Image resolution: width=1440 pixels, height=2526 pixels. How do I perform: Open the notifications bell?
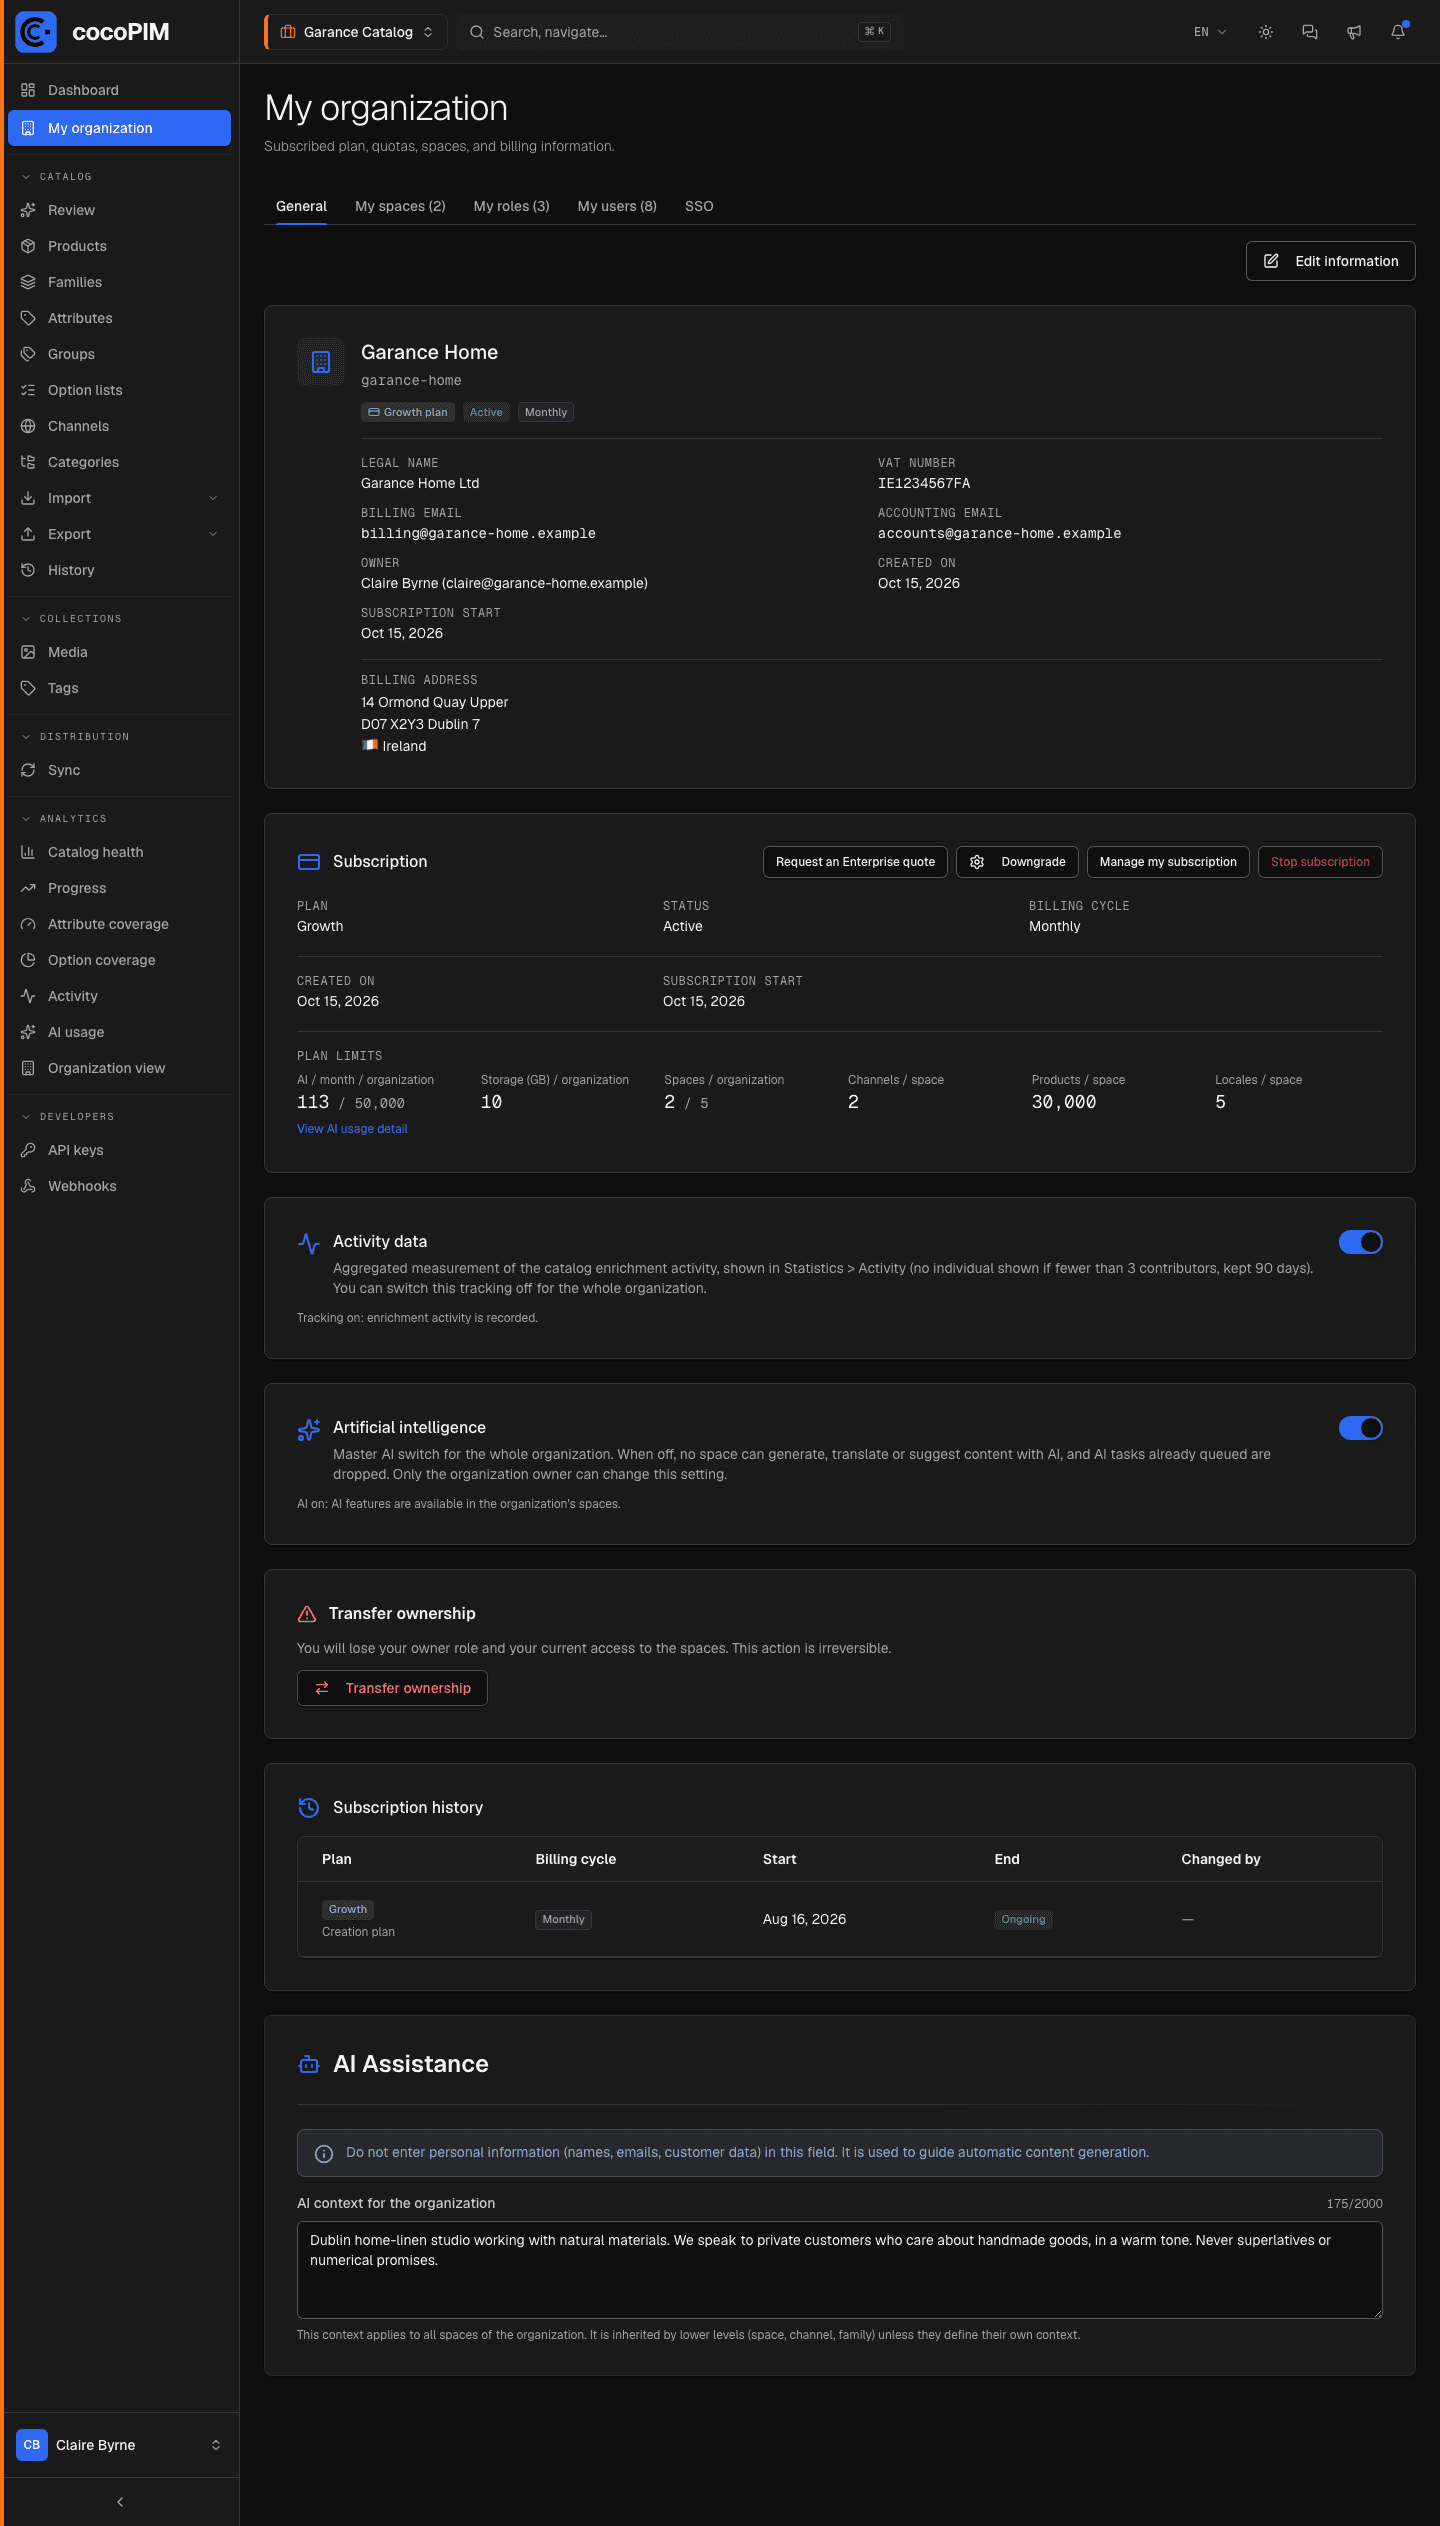(x=1398, y=32)
